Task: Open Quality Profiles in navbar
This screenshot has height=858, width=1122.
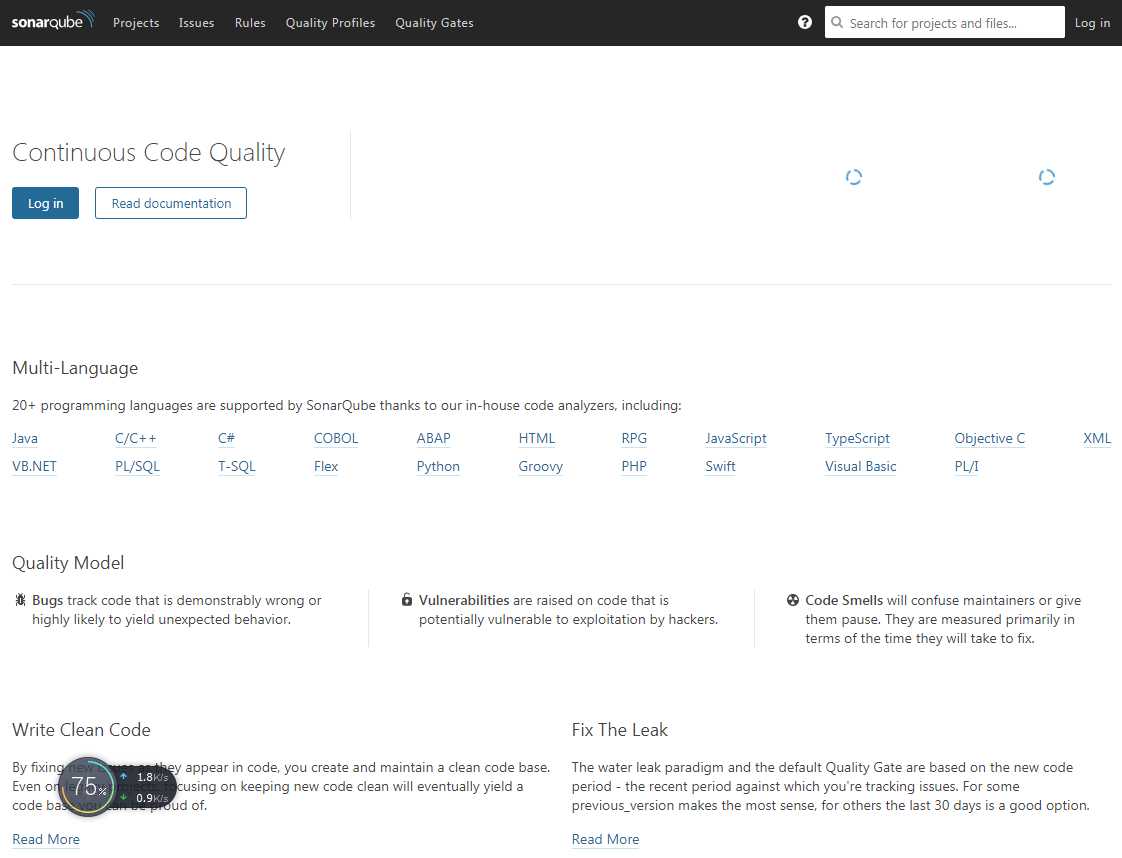Action: 330,23
